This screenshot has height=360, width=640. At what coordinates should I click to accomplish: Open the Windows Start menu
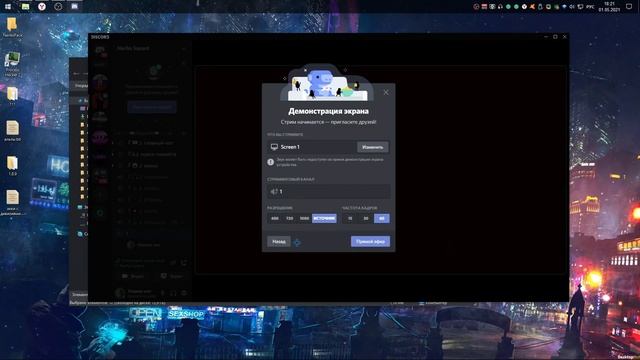[x=8, y=7]
